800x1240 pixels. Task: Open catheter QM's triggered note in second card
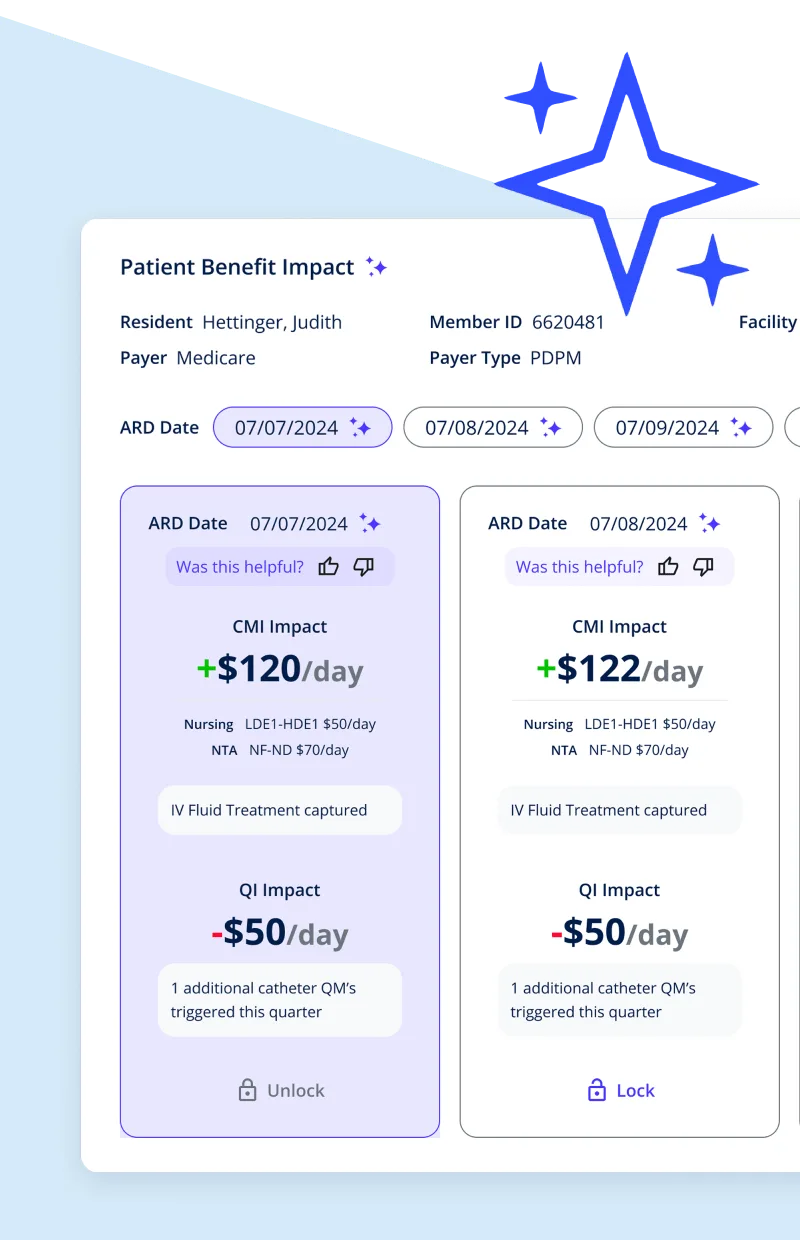620,1000
